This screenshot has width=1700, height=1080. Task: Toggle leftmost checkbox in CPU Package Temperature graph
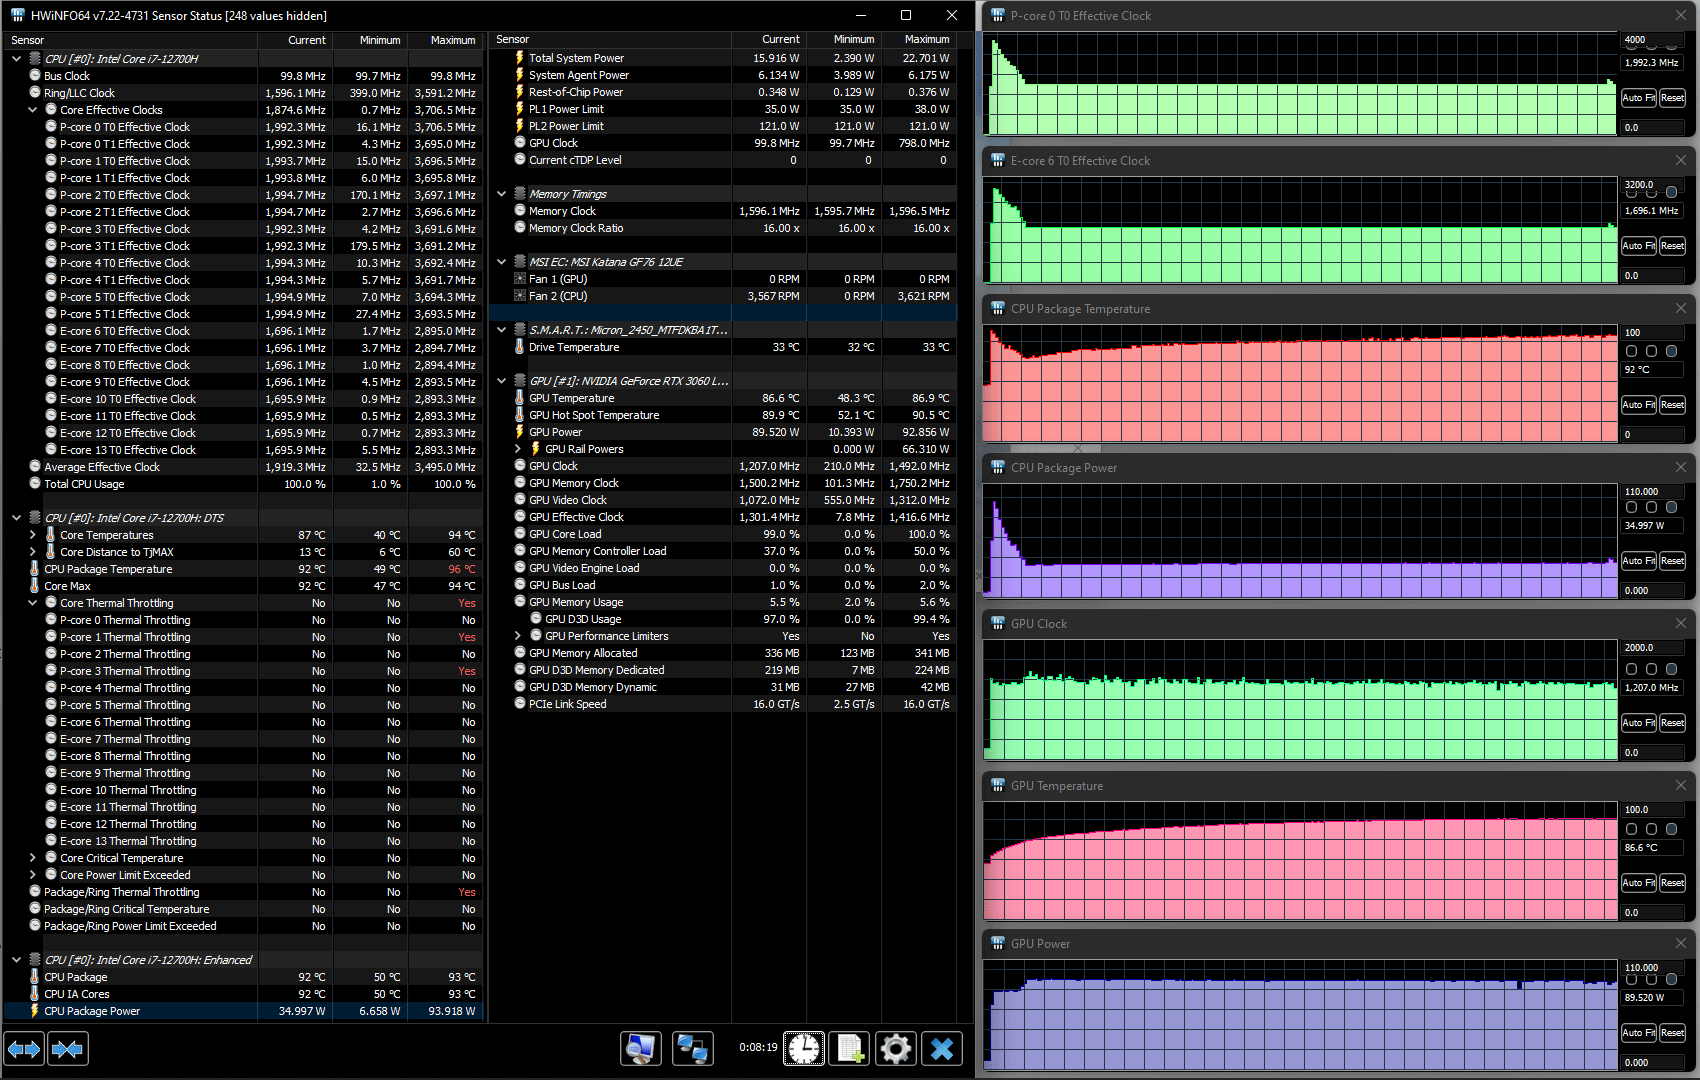click(1632, 351)
